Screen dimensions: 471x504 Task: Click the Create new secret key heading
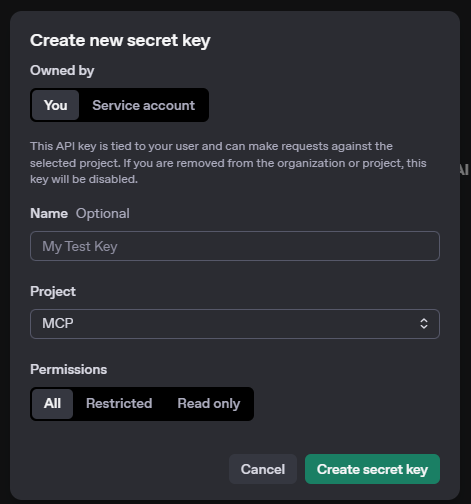120,41
